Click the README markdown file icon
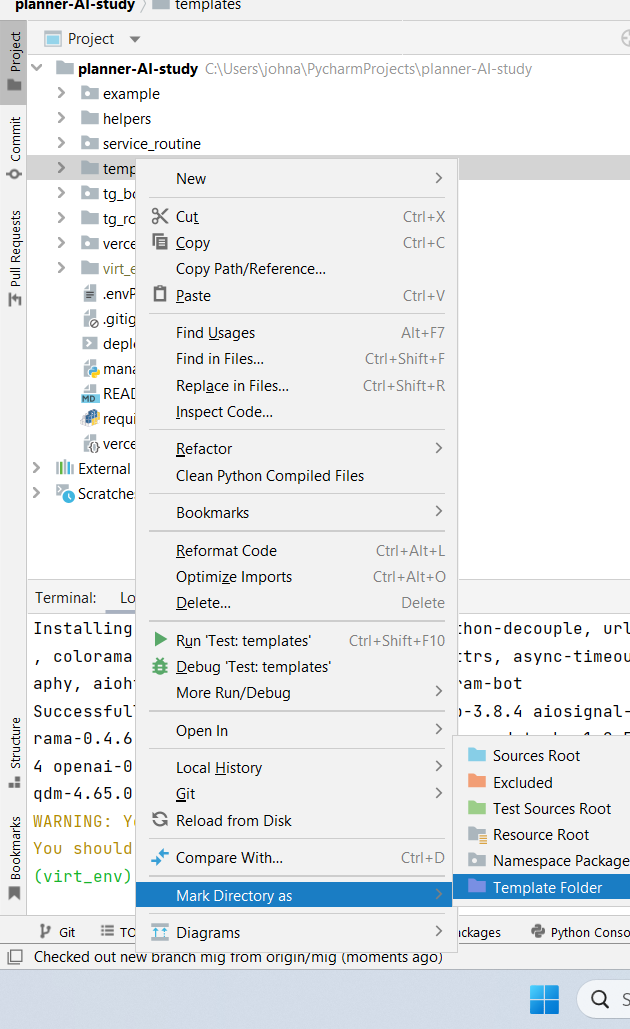Image resolution: width=630 pixels, height=1029 pixels. (x=90, y=394)
